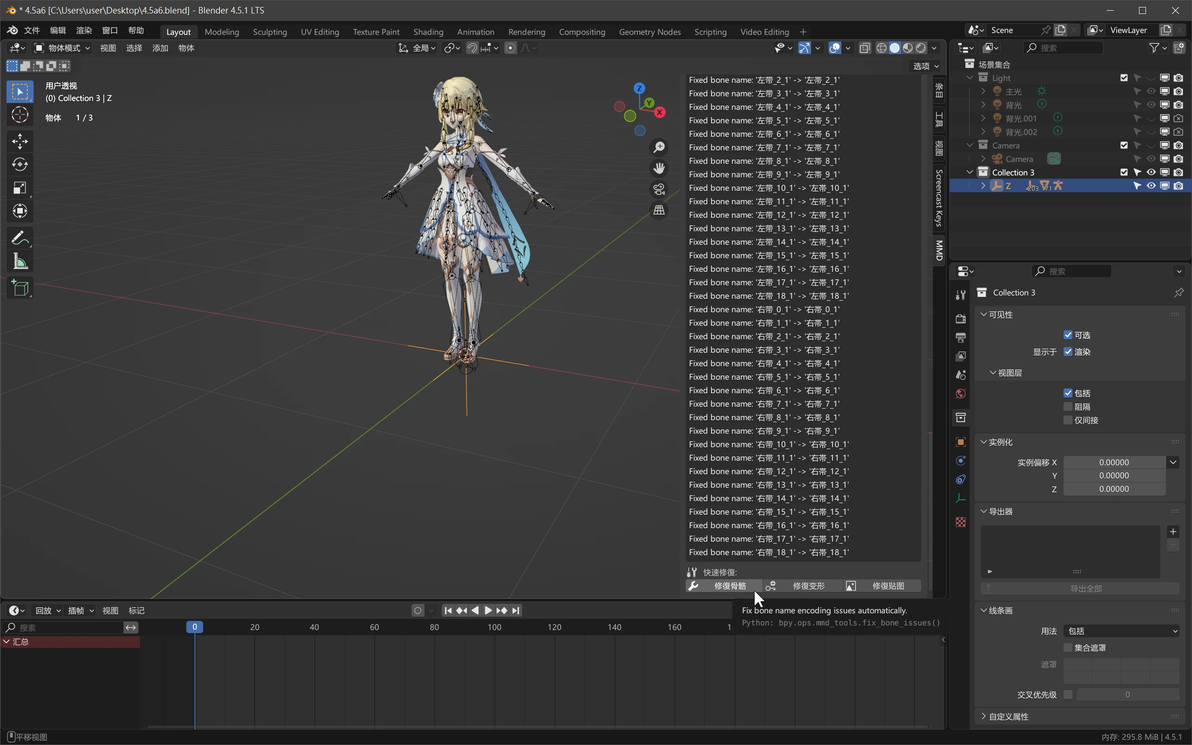Activate the Rotate tool
Screen dimensions: 1192x745
pos(20,164)
